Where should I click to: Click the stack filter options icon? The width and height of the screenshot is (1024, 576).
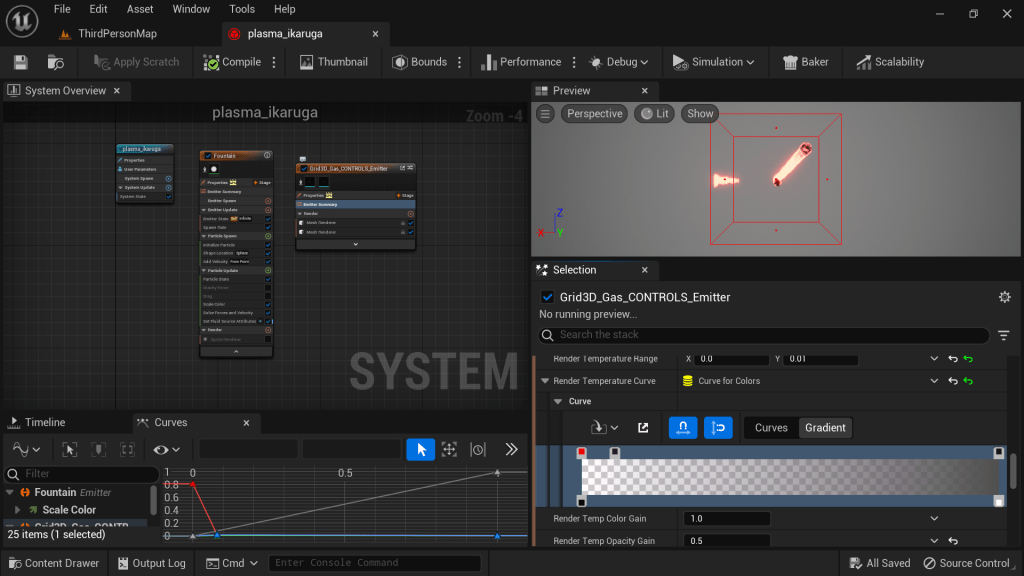pos(1004,336)
